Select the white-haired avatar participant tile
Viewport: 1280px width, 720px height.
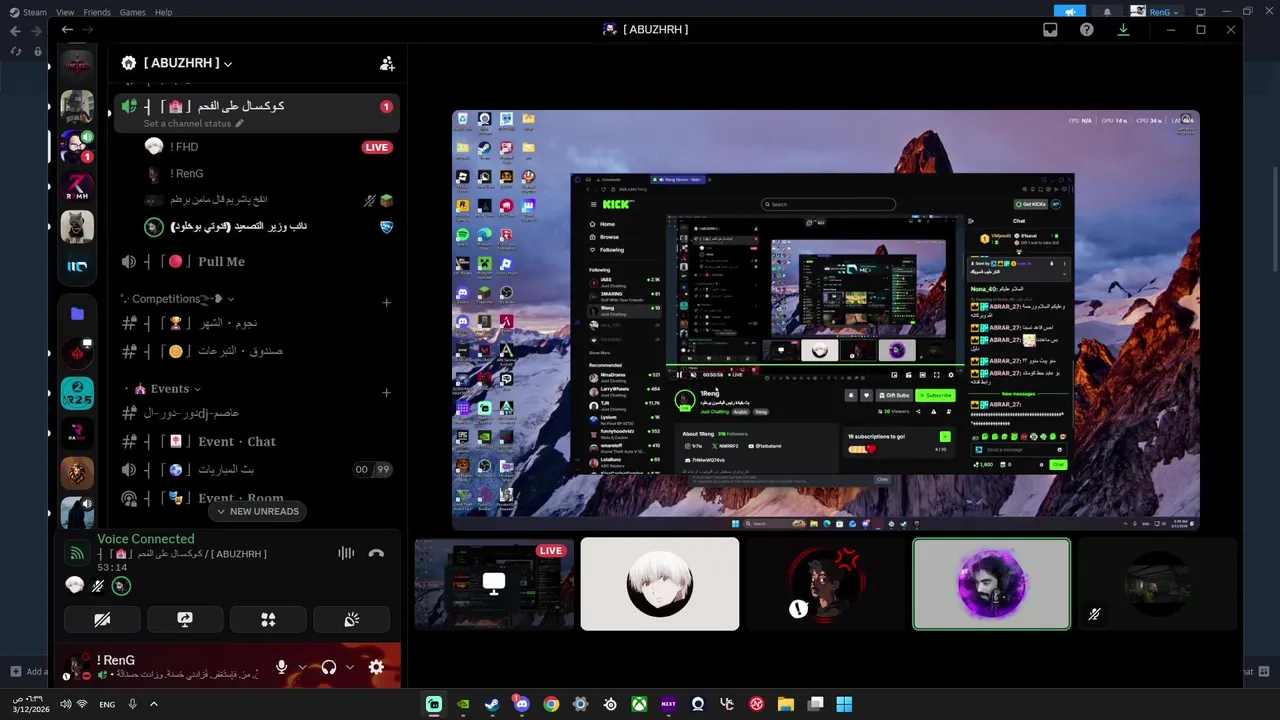pos(660,584)
